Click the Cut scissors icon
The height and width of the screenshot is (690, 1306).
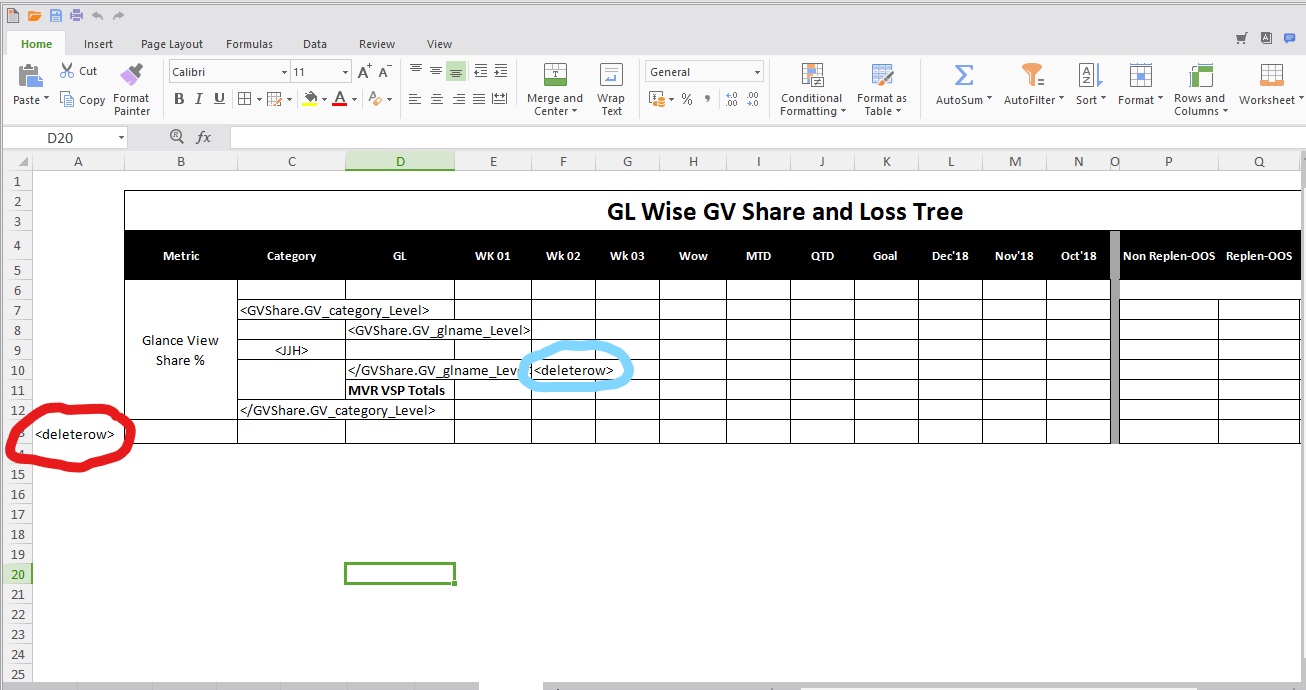tap(67, 70)
